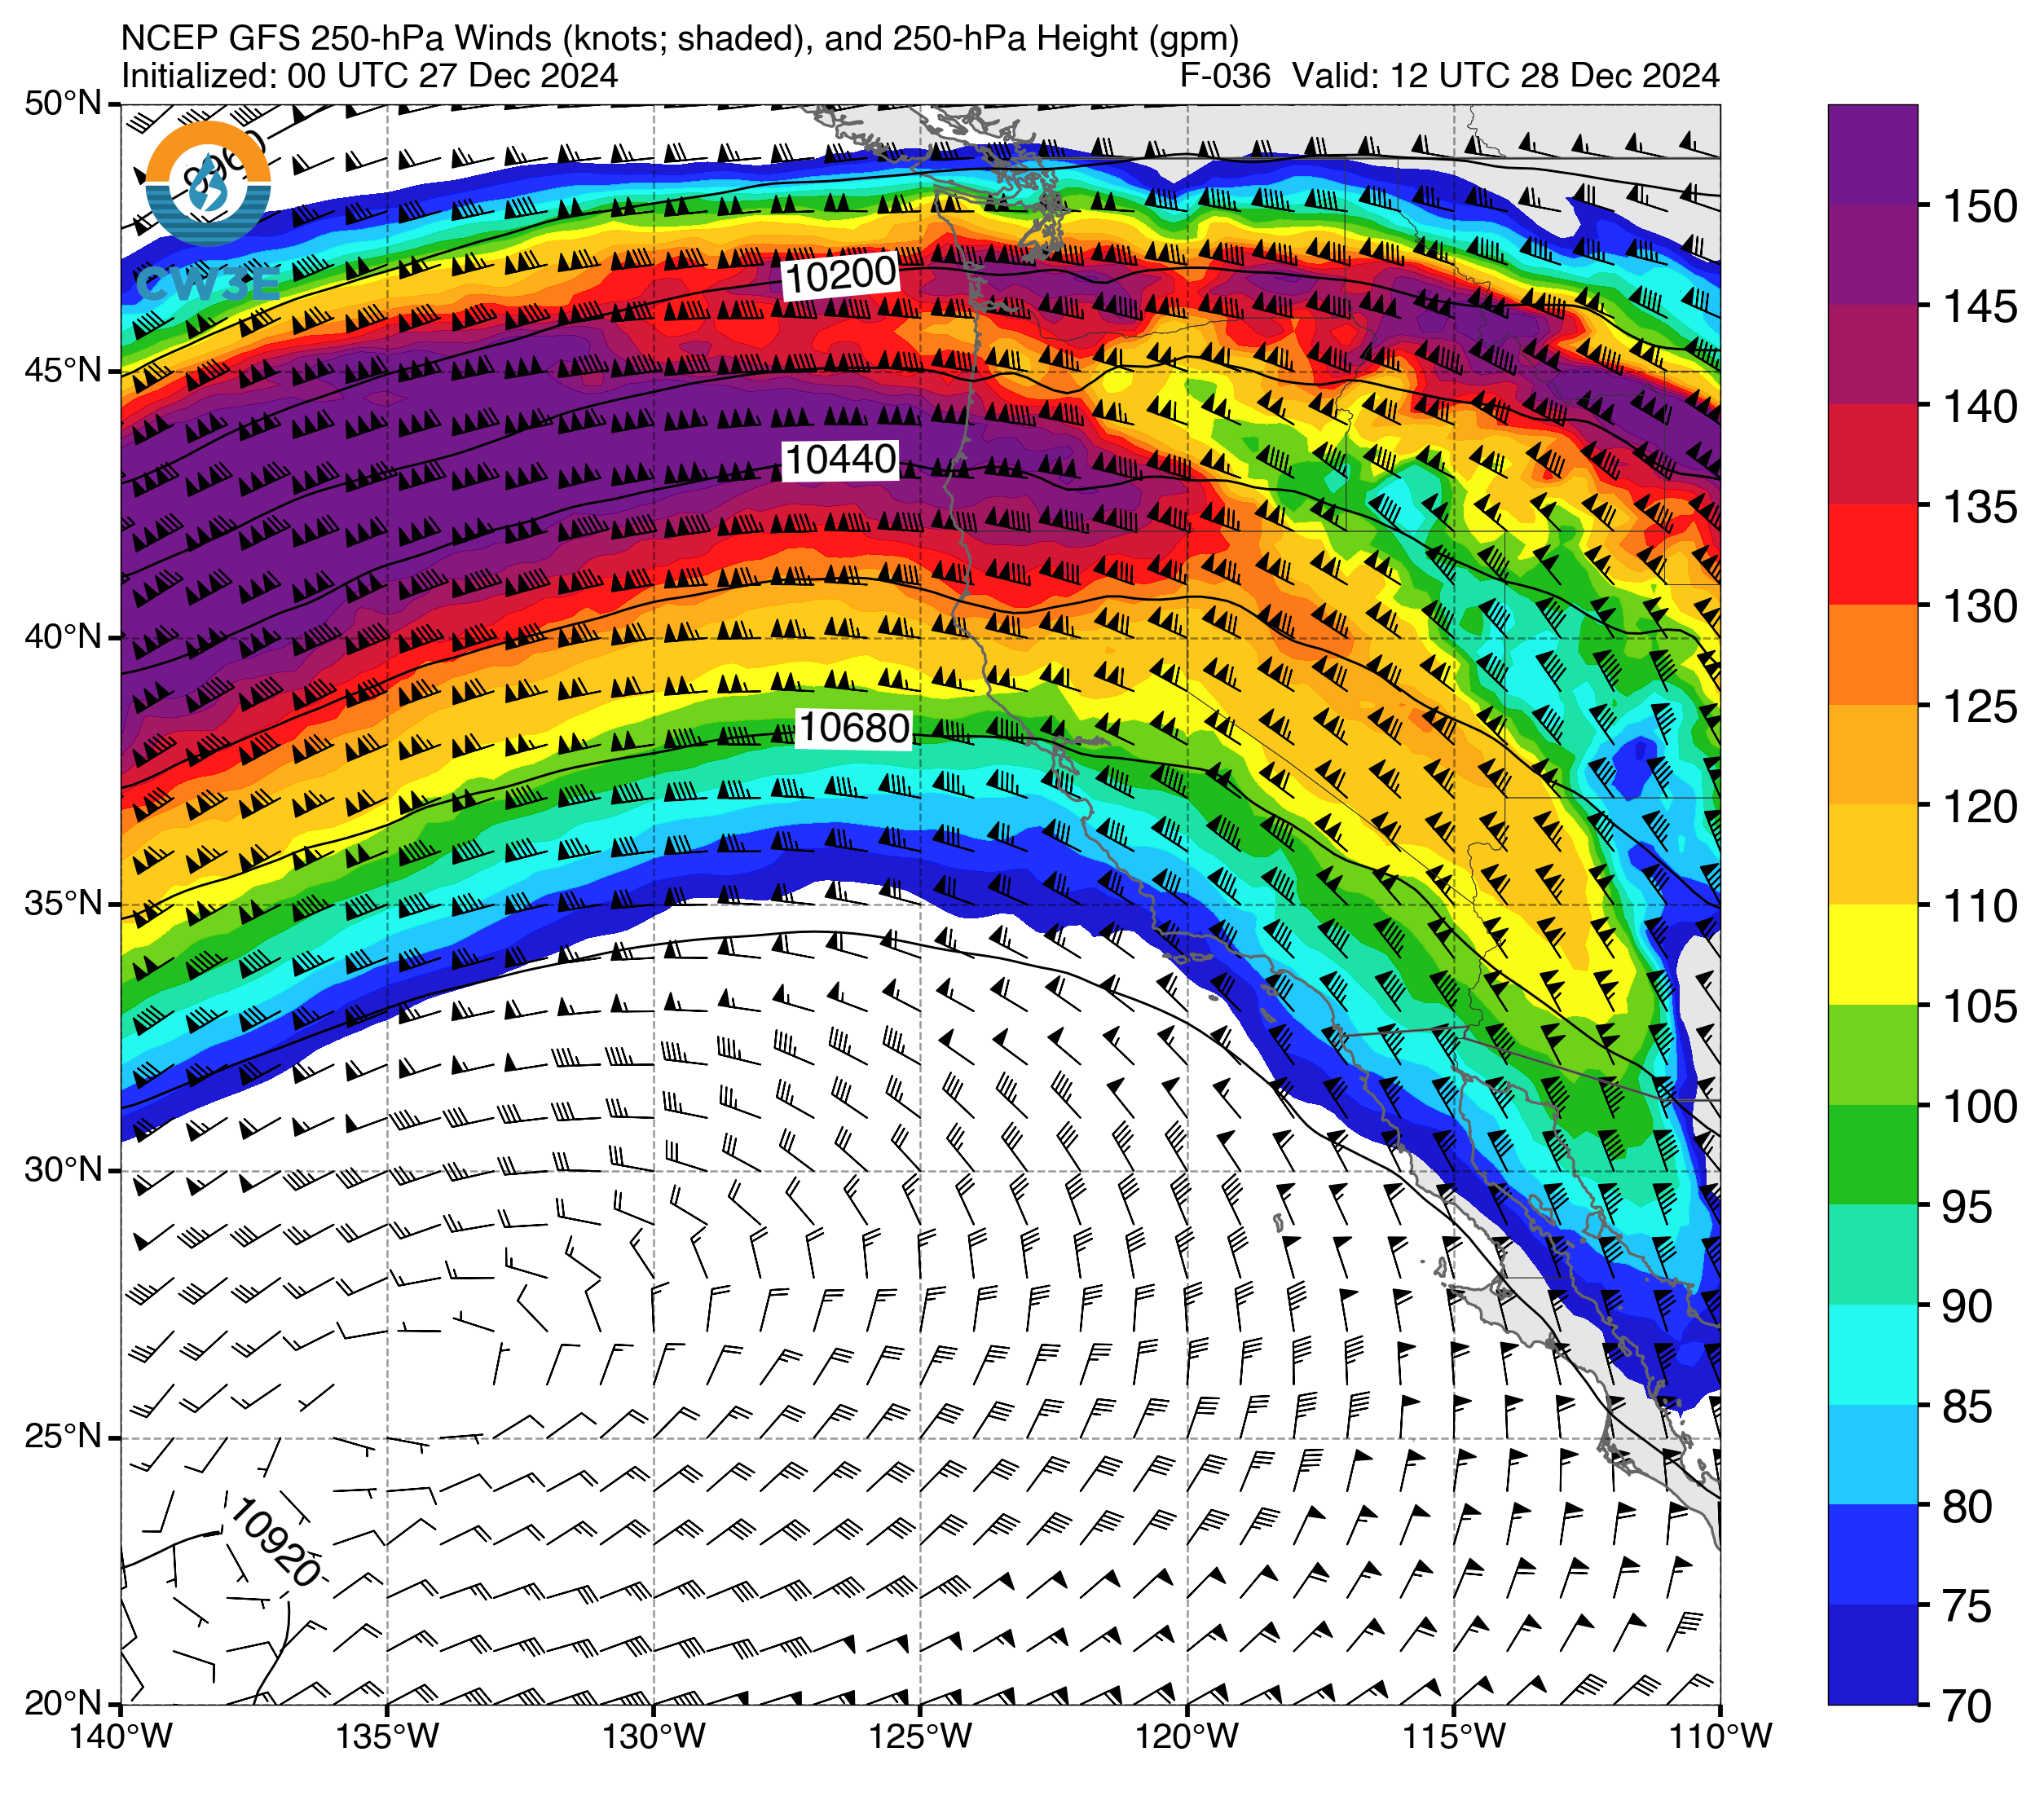Click the 'F-036' forecast hour text
This screenshot has height=1796, width=2044.
pos(1225,76)
